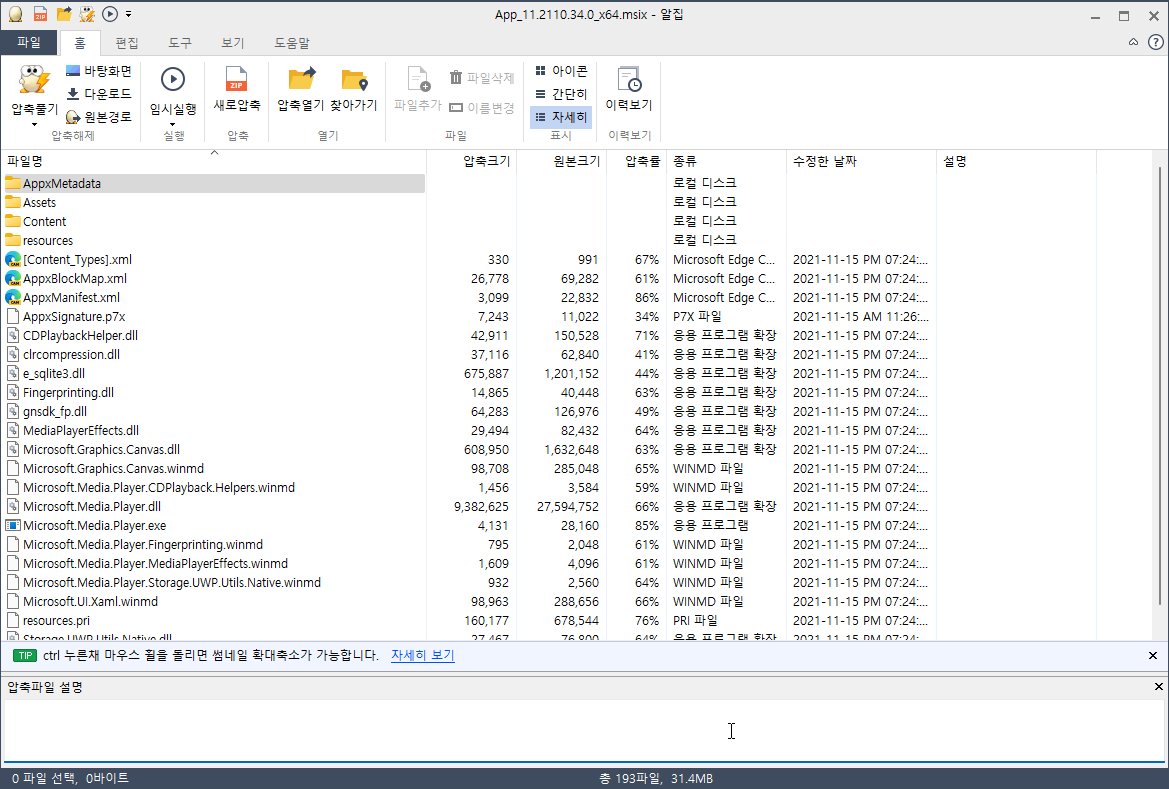The width and height of the screenshot is (1169, 789).
Task: Select the [Content_Types].xml Edge icon
Action: pos(13,260)
